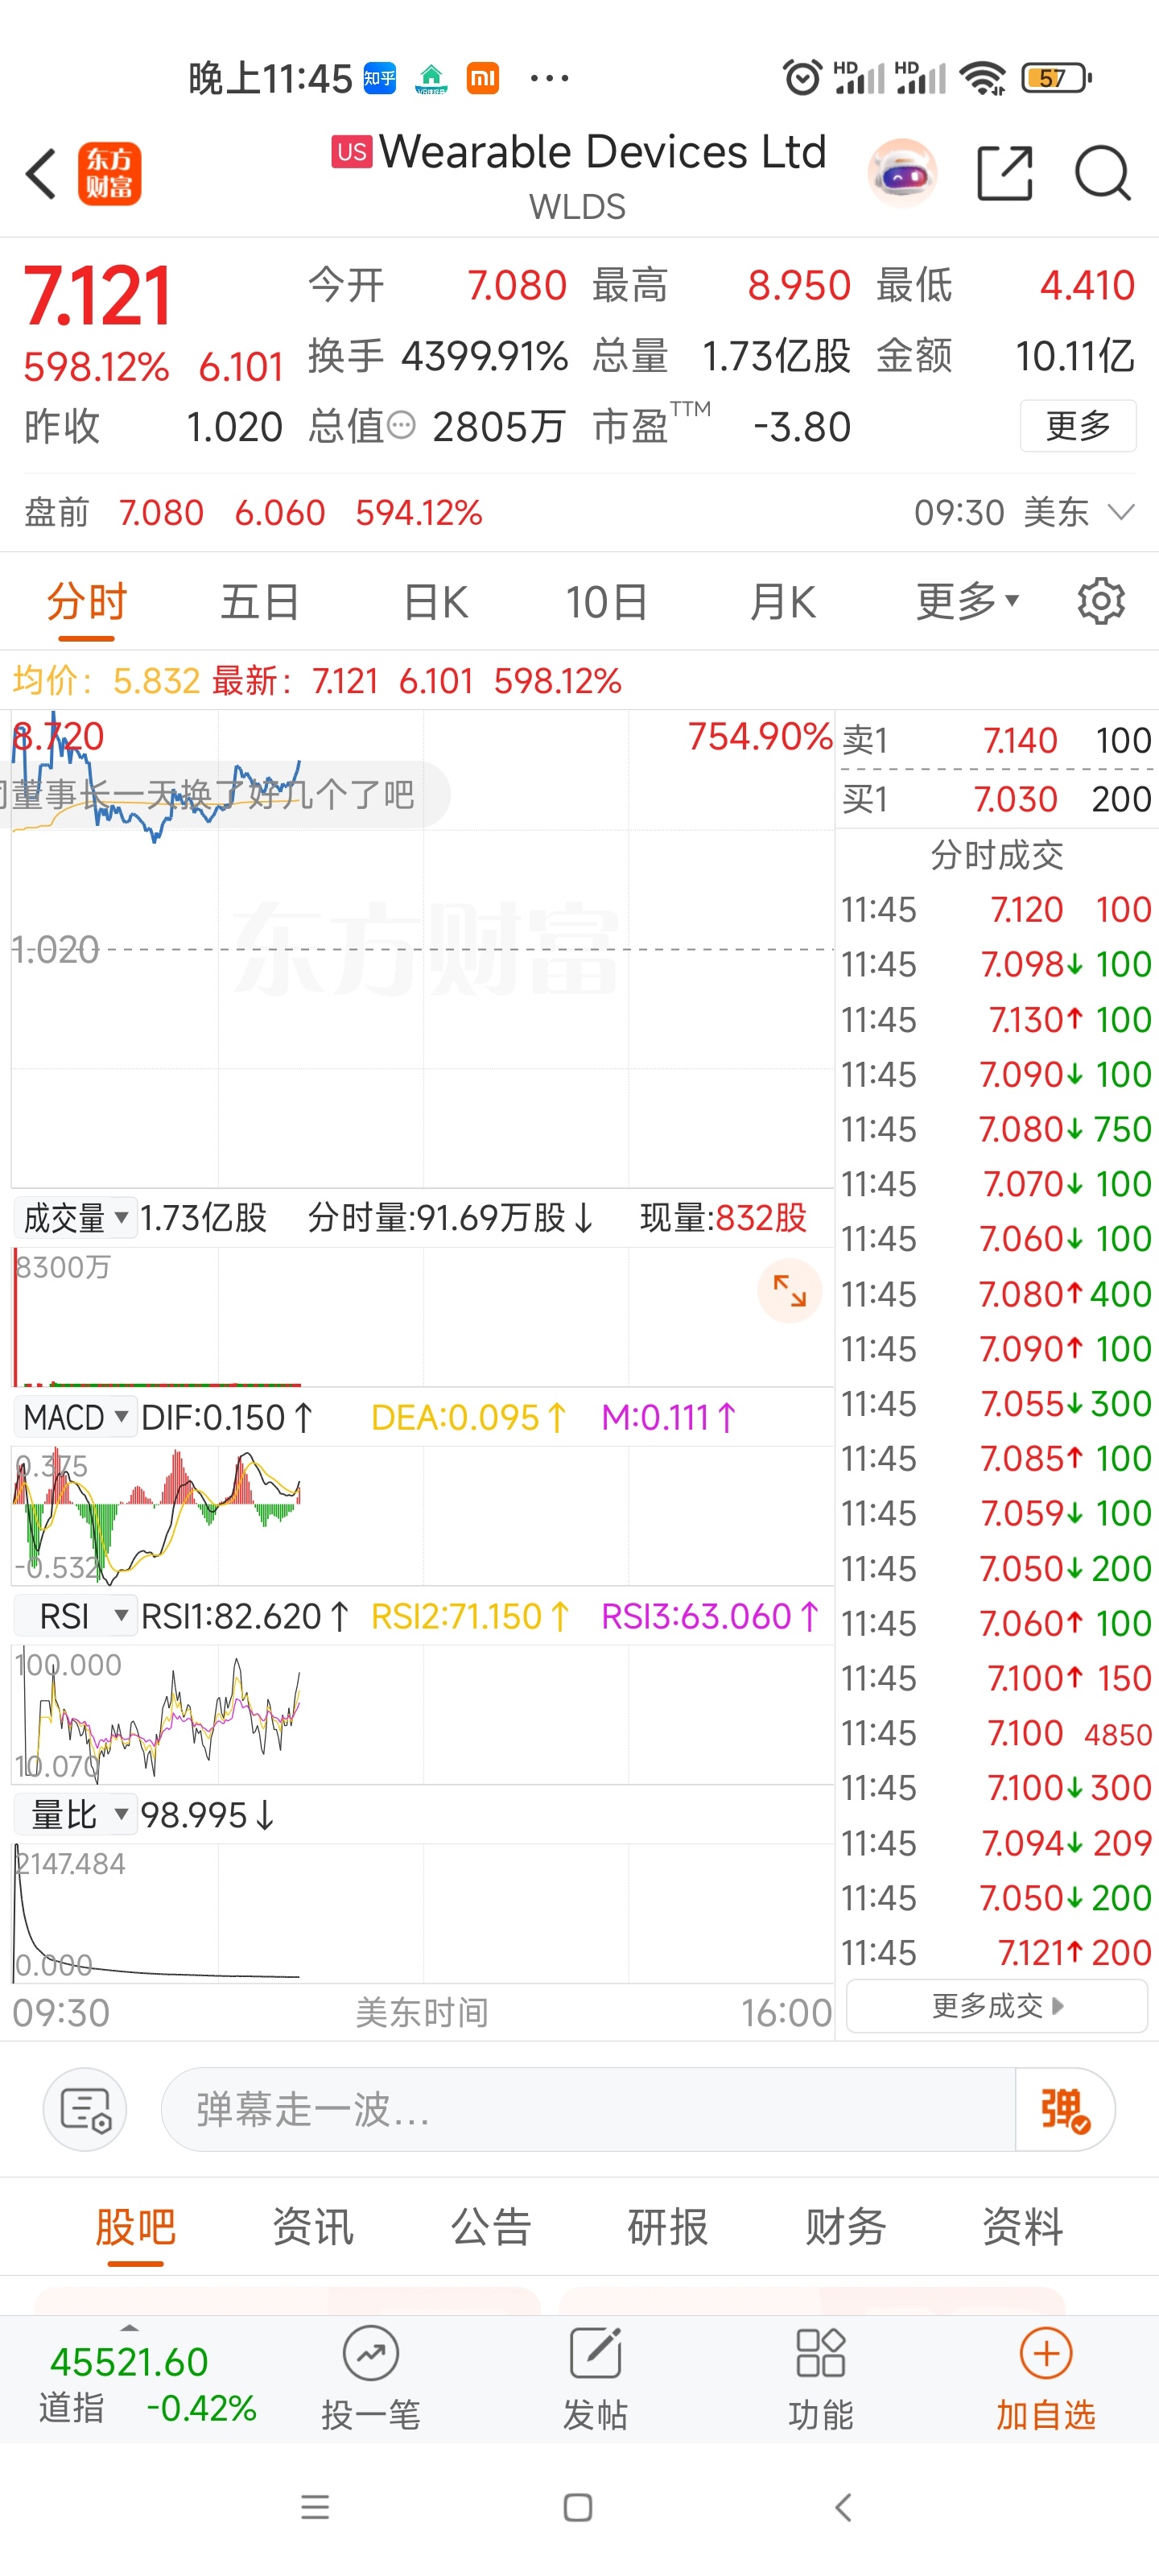Tap the MACD sub-chart
The height and width of the screenshot is (2576, 1159).
click(422, 1515)
